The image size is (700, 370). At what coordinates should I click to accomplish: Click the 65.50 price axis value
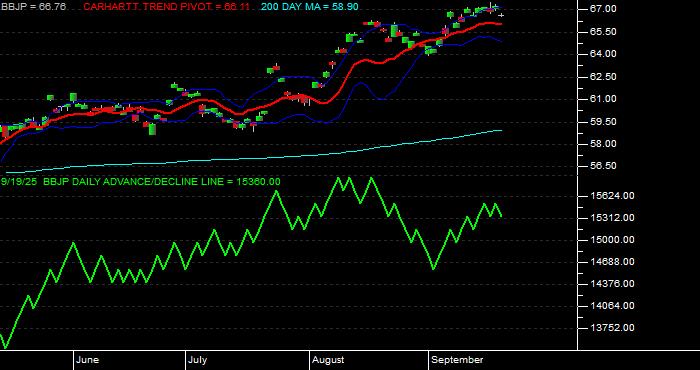point(603,31)
